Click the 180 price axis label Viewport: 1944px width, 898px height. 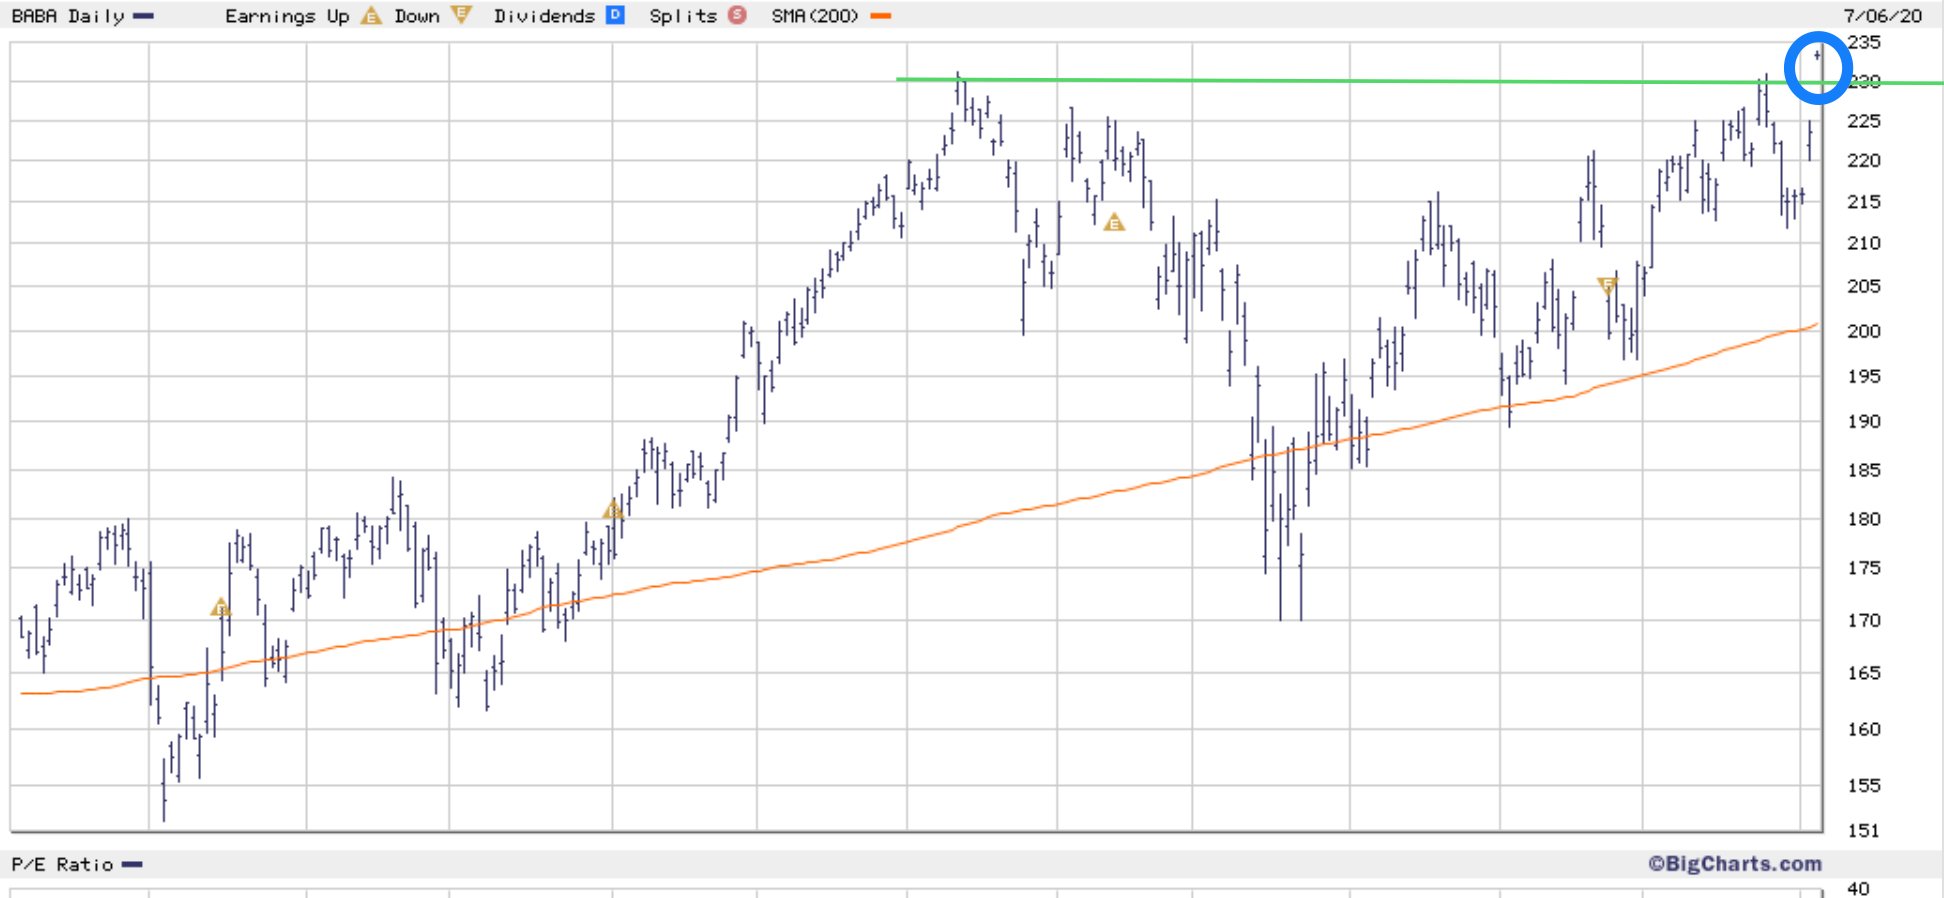pos(1864,519)
